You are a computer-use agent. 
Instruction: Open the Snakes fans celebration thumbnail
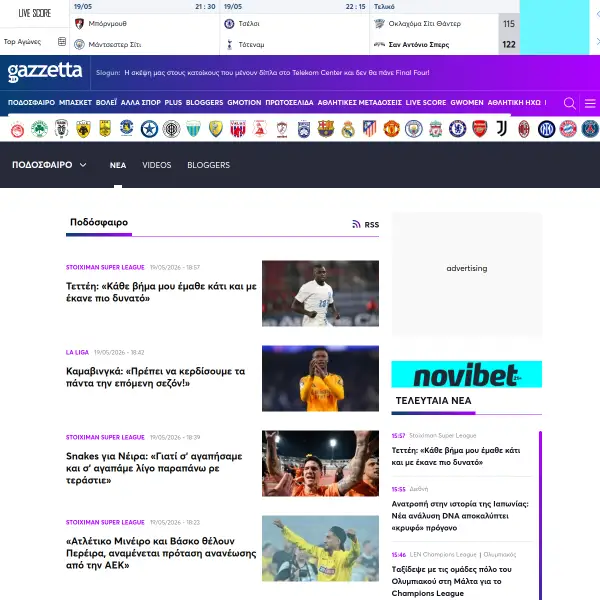[x=320, y=463]
